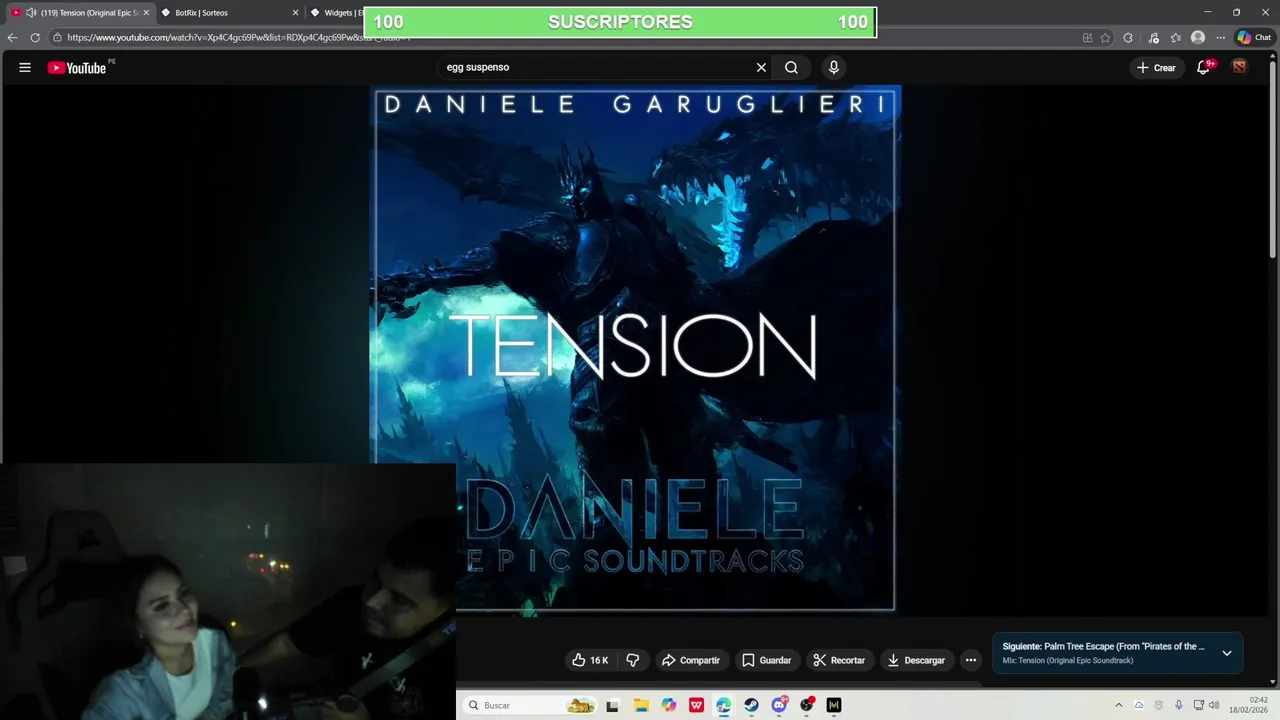Click the video album art player
This screenshot has width=1280, height=720.
[x=635, y=348]
